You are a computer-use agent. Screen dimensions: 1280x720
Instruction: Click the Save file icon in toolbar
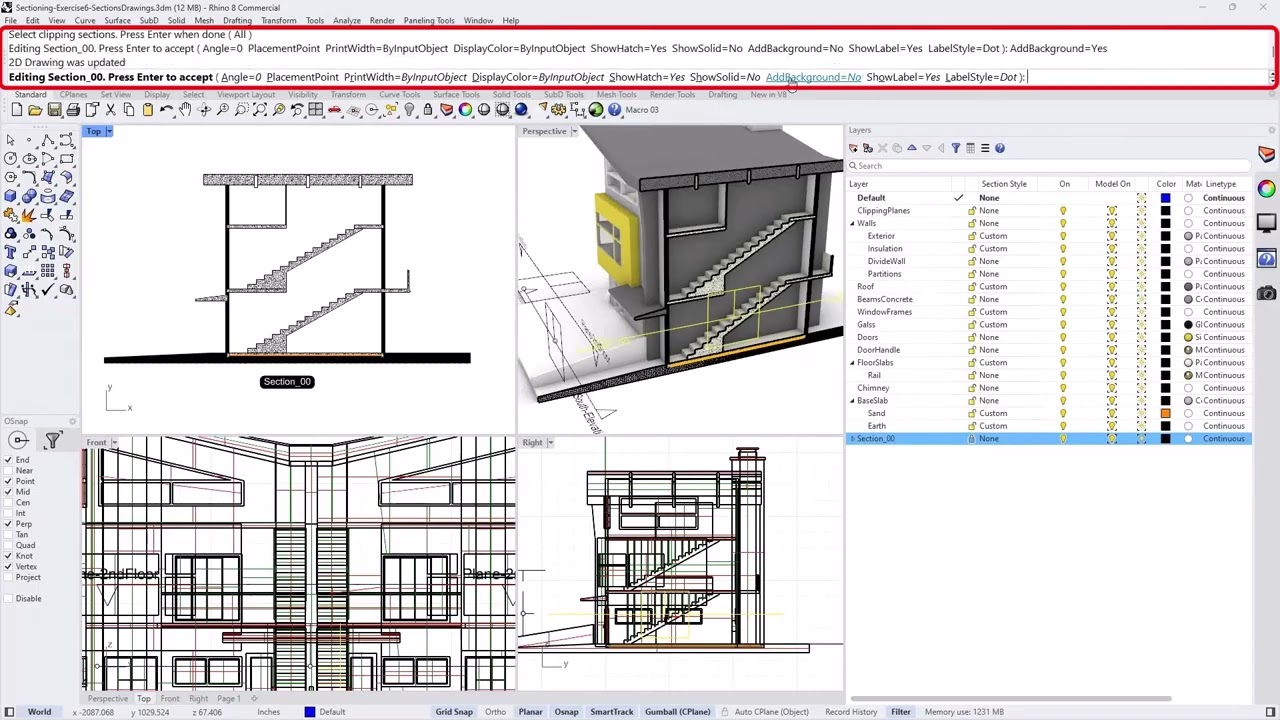(54, 110)
